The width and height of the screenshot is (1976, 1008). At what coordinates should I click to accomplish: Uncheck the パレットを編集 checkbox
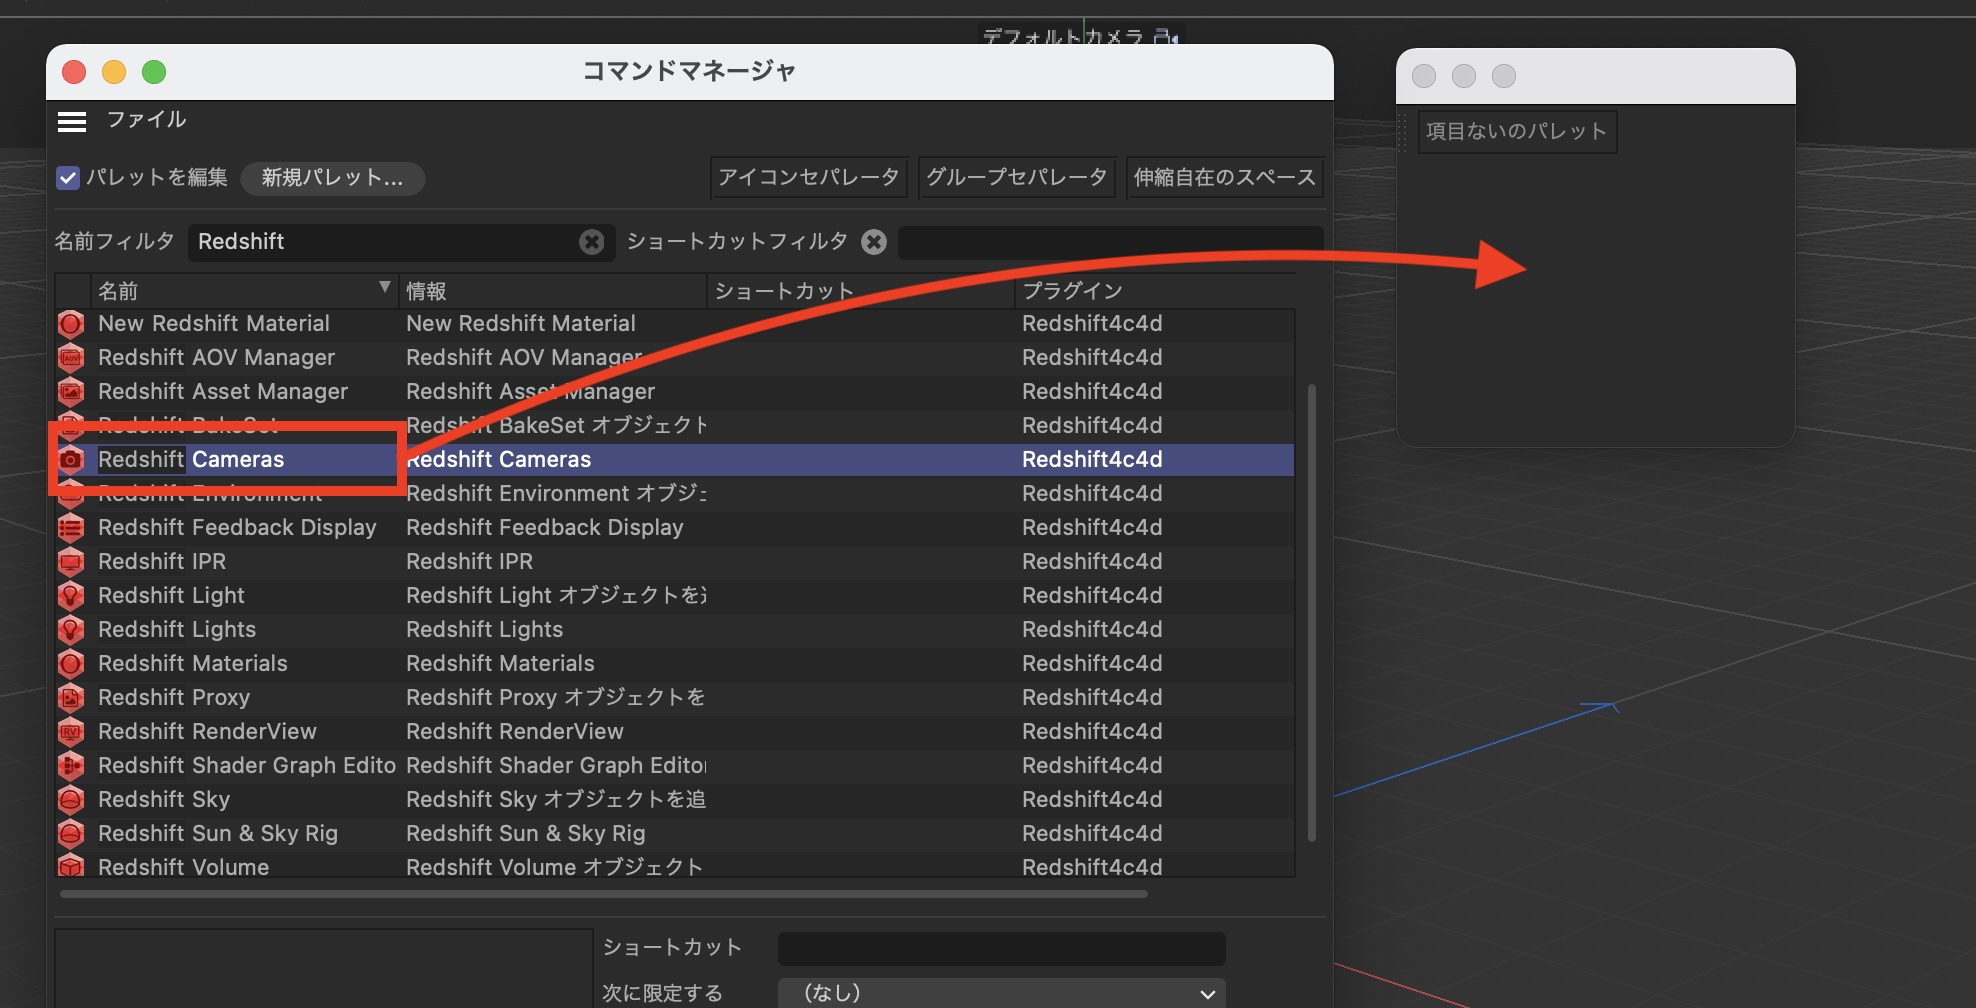68,178
